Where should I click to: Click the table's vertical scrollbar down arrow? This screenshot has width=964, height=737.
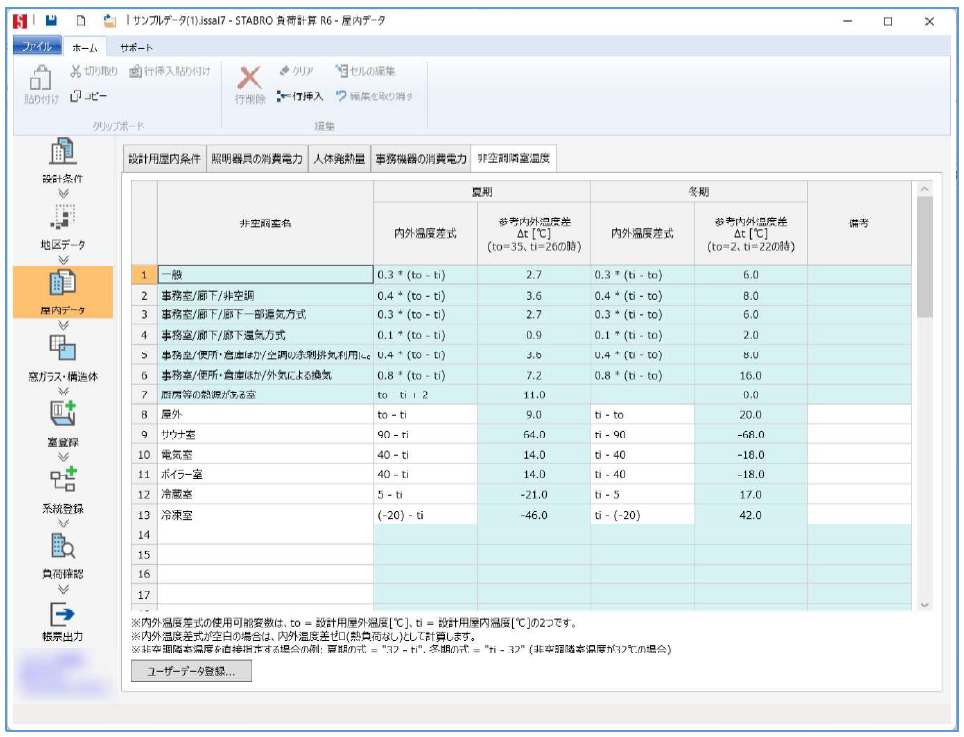click(x=923, y=603)
